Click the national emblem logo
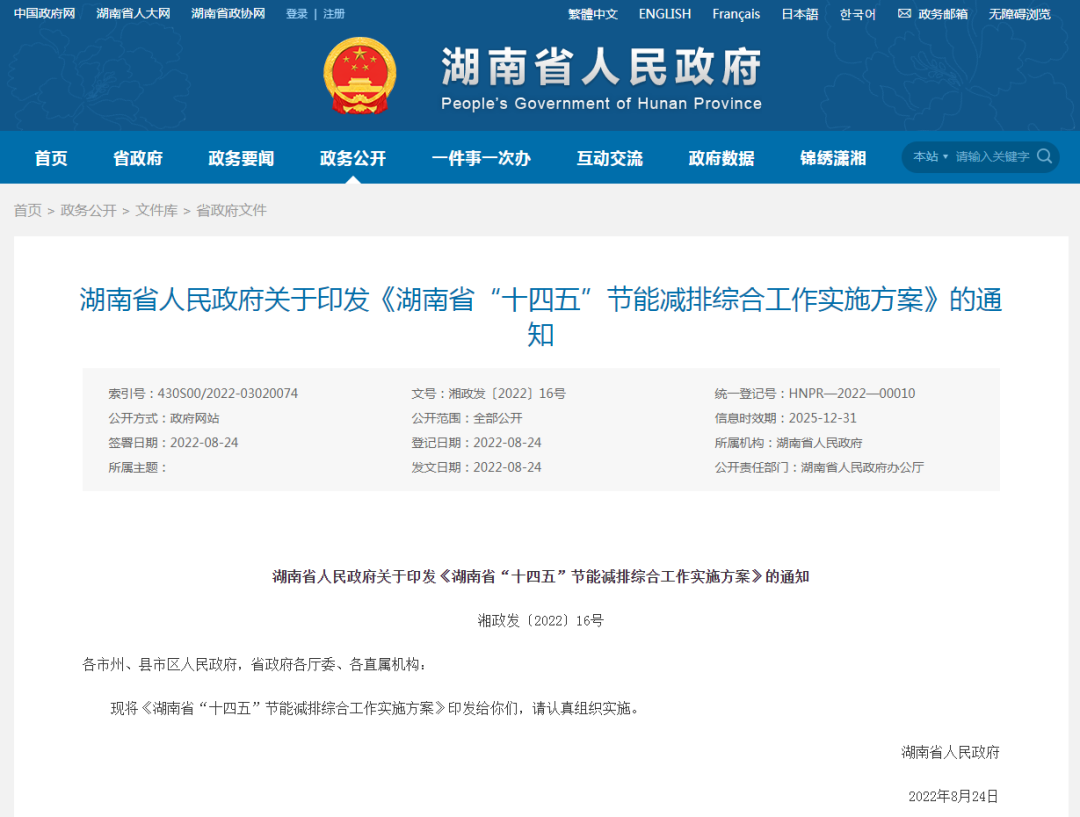Image resolution: width=1080 pixels, height=817 pixels. tap(360, 76)
